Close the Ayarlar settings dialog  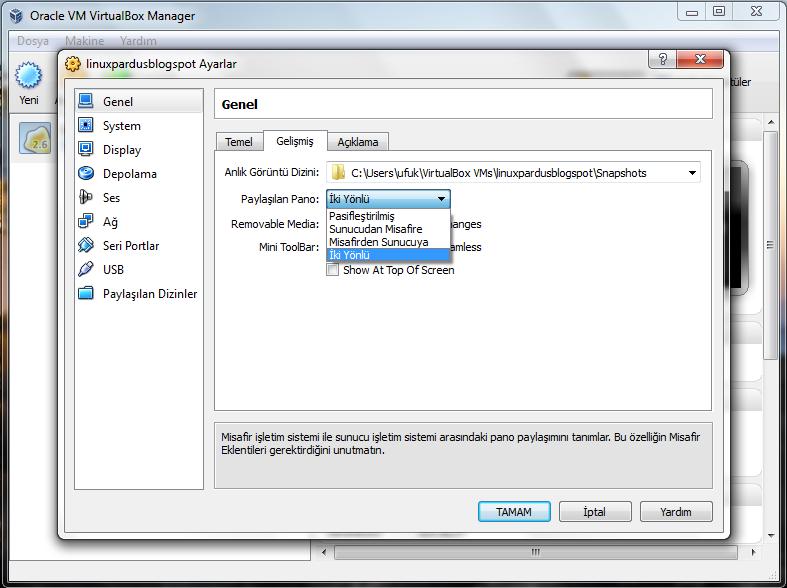click(x=700, y=59)
